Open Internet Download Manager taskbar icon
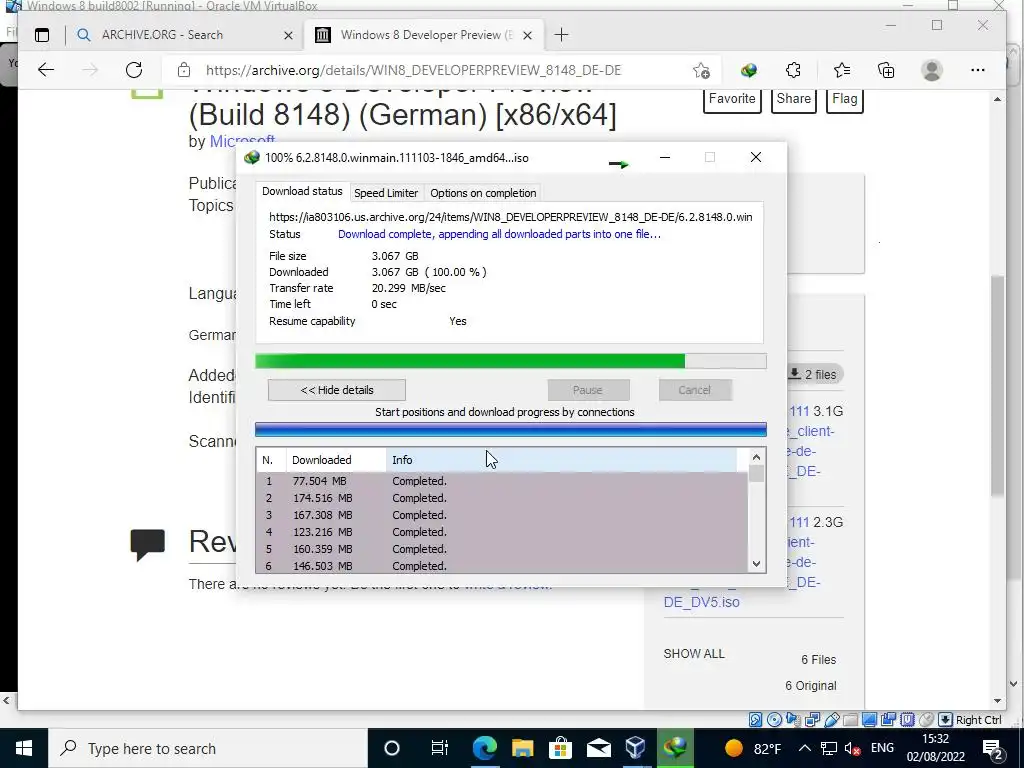The image size is (1024, 768). click(x=675, y=748)
